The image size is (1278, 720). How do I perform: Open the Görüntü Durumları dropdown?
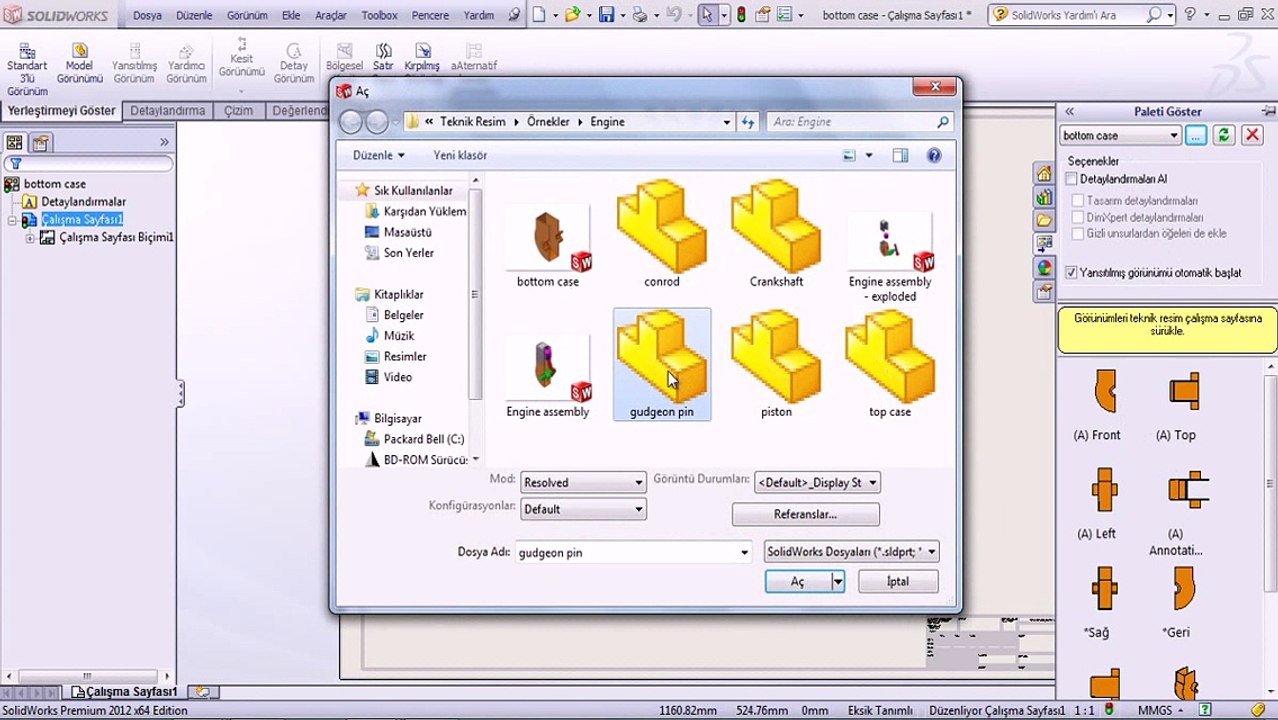click(x=817, y=482)
